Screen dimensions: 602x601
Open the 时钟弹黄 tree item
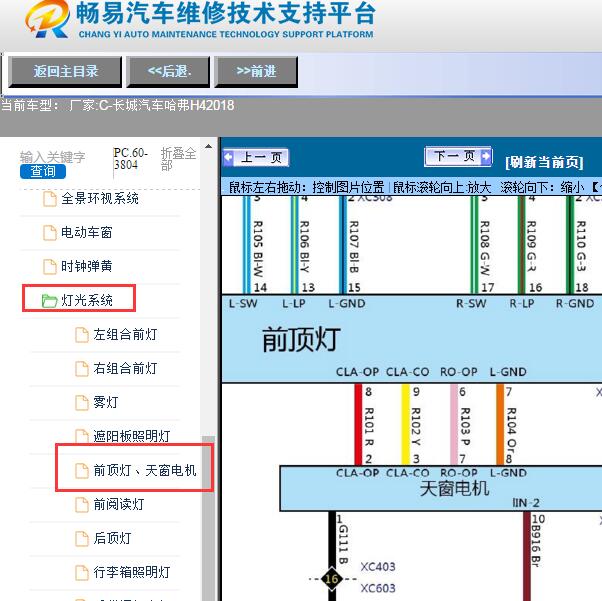(87, 266)
